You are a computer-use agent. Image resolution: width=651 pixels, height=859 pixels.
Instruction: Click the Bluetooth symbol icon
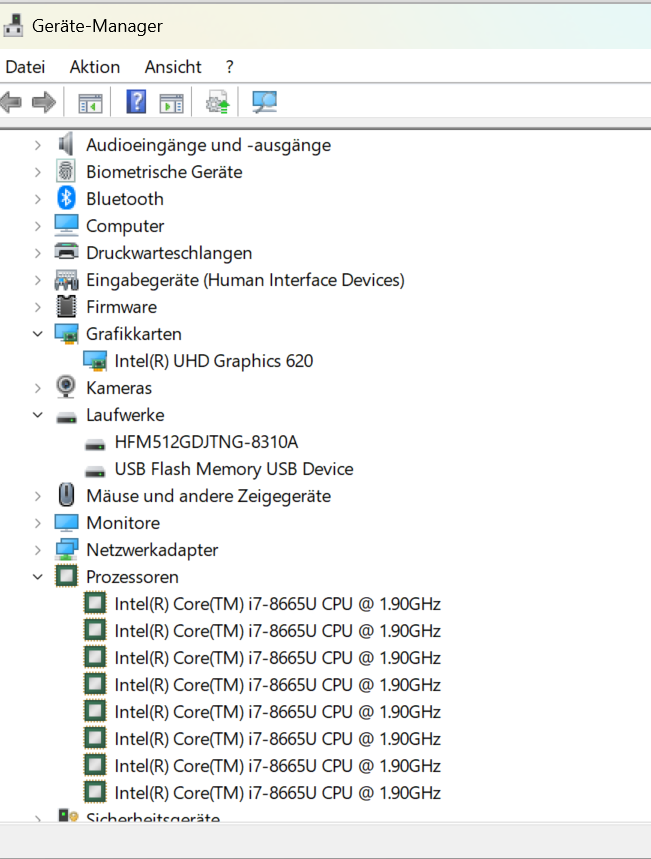(66, 198)
